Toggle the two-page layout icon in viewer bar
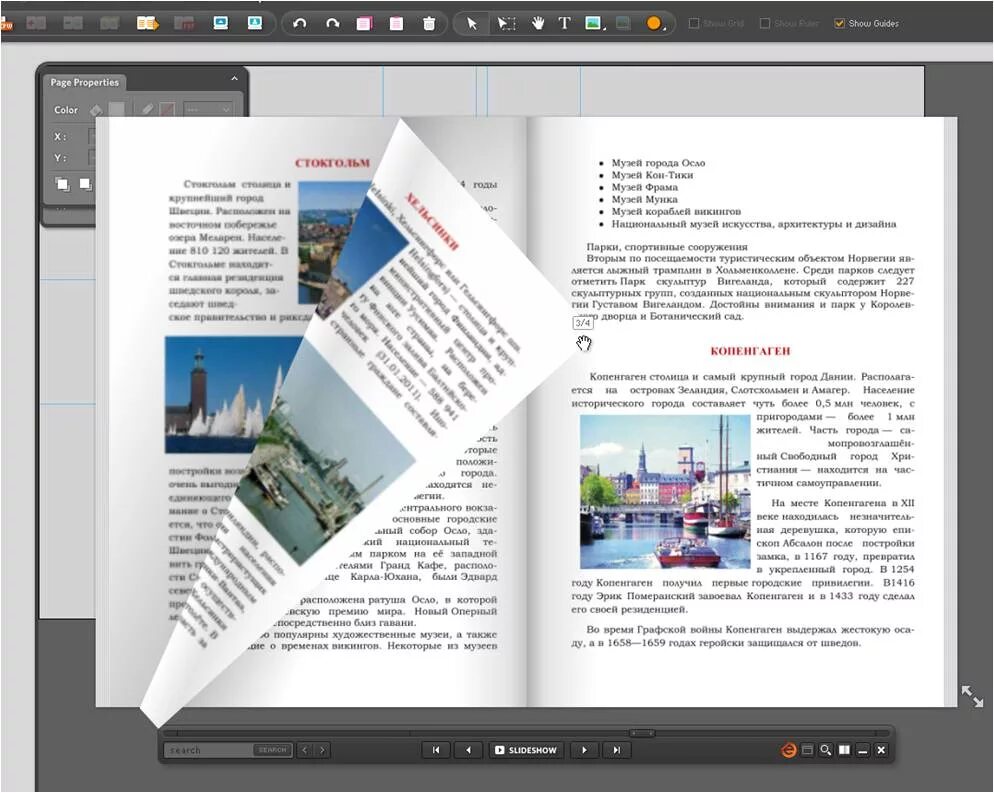 (x=844, y=751)
